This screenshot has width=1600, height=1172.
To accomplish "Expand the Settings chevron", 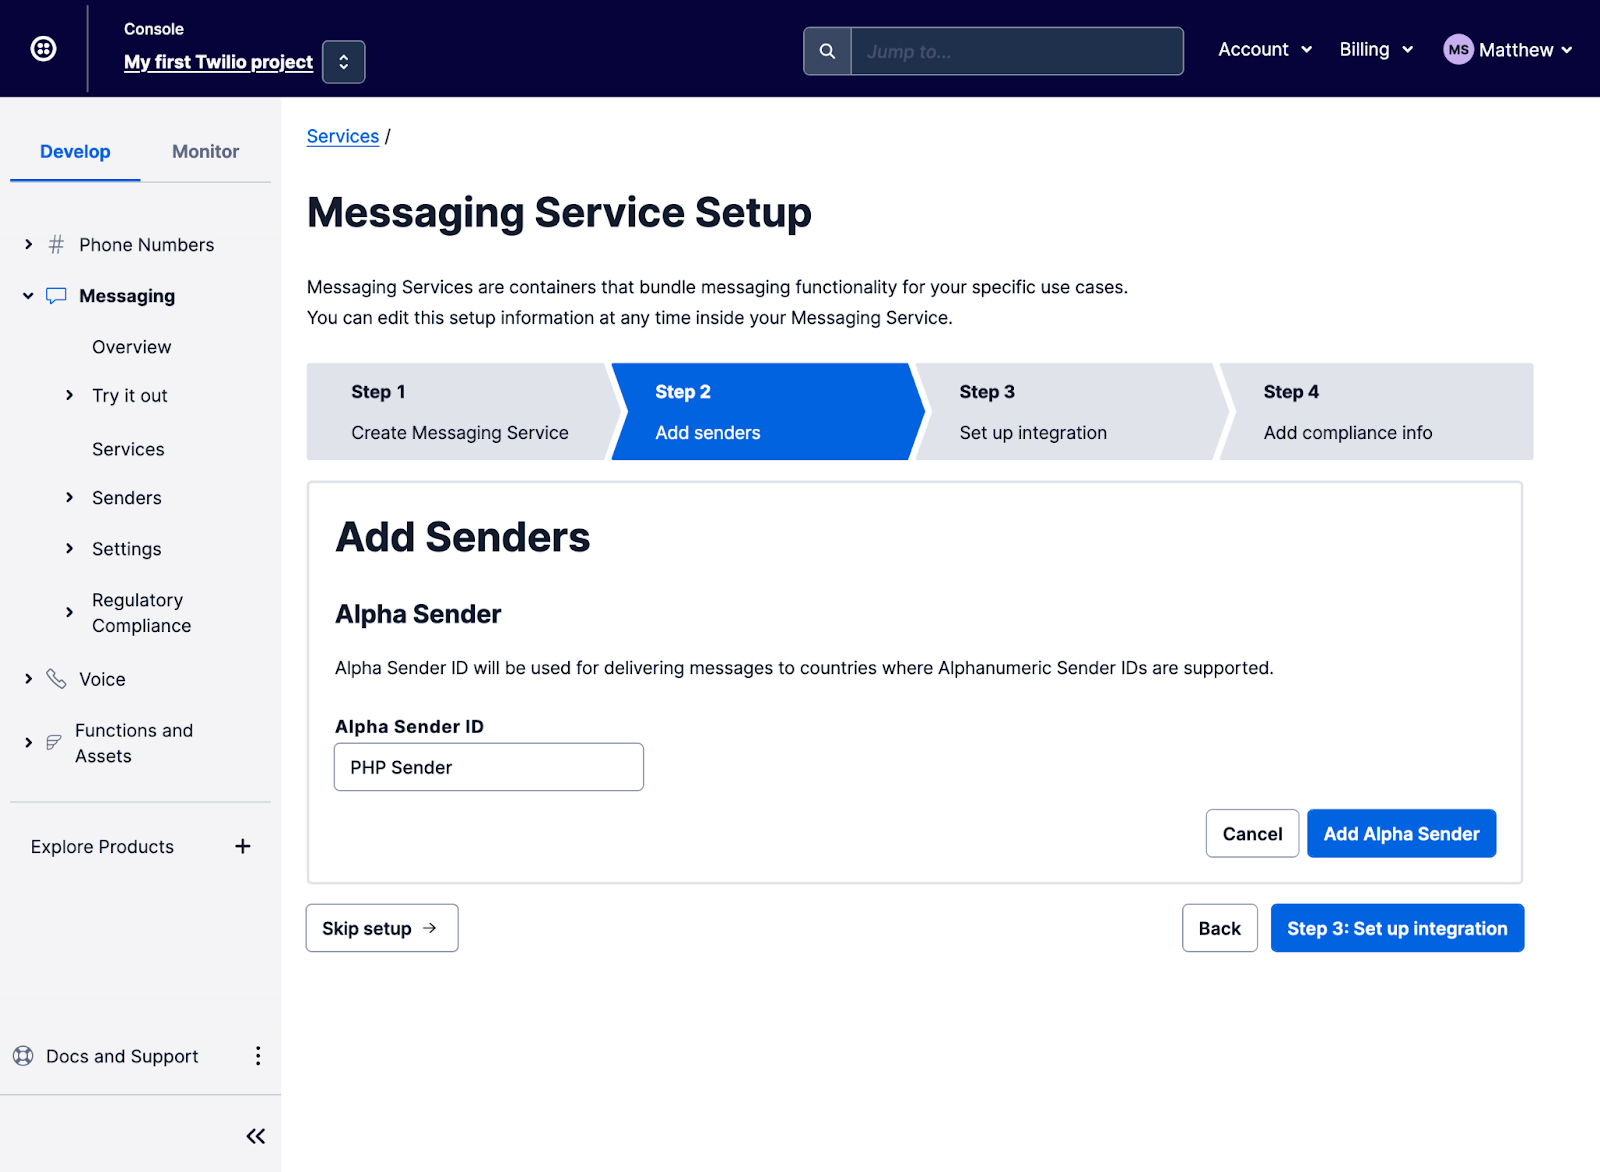I will pyautogui.click(x=69, y=548).
